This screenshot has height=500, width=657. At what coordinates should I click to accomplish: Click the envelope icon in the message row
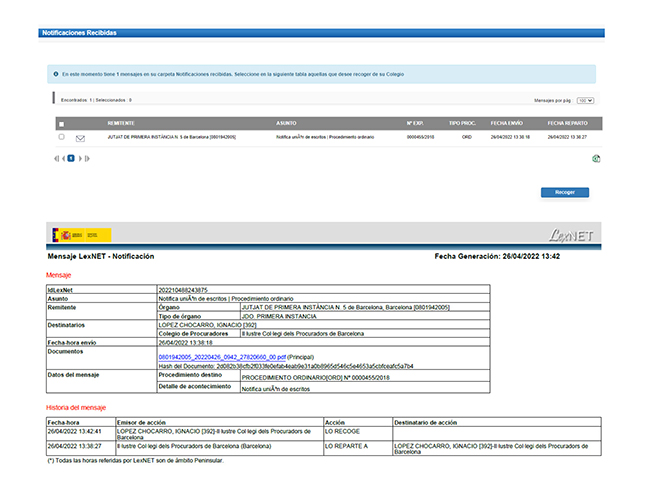coord(80,138)
